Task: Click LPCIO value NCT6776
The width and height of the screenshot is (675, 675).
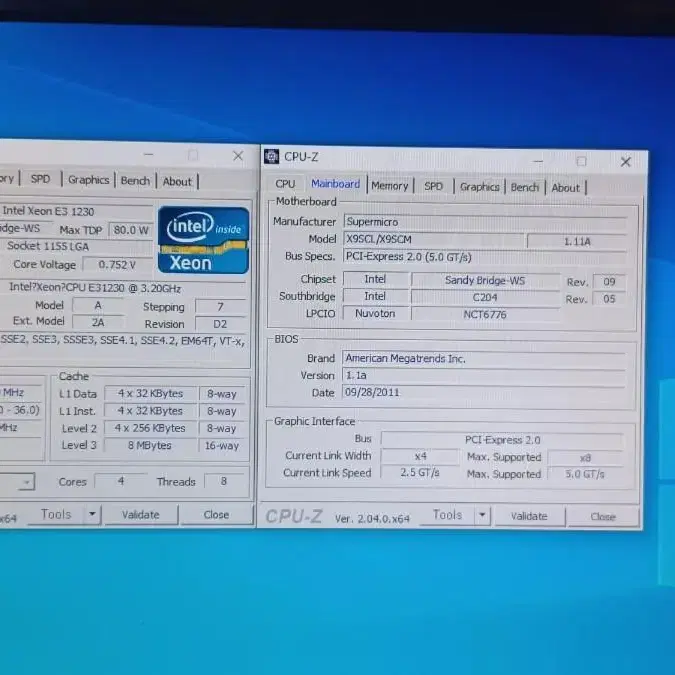Action: [x=485, y=314]
